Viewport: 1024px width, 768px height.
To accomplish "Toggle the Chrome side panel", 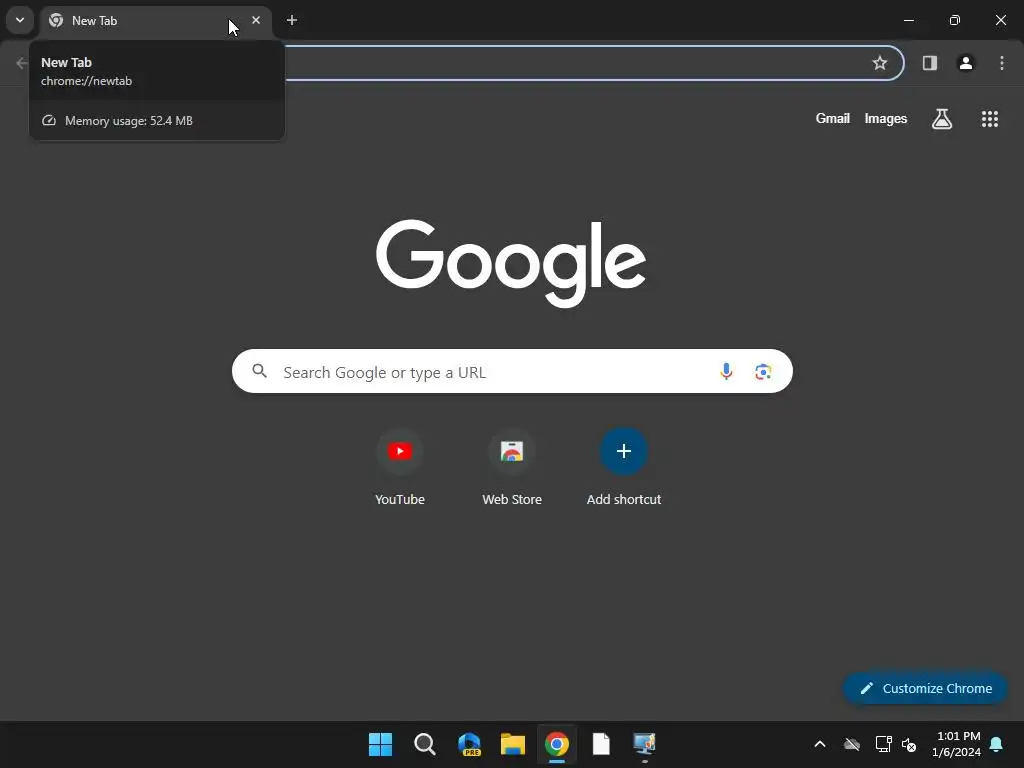I will [929, 63].
